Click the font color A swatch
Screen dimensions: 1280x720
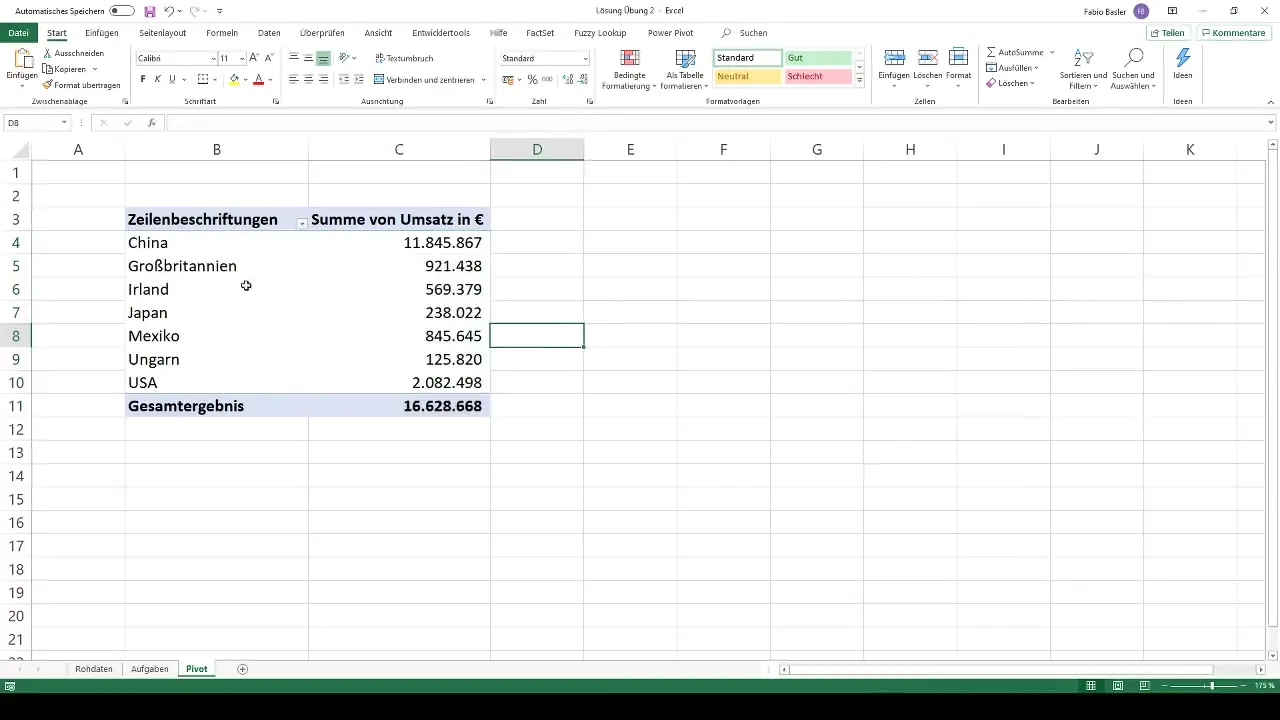pos(258,79)
